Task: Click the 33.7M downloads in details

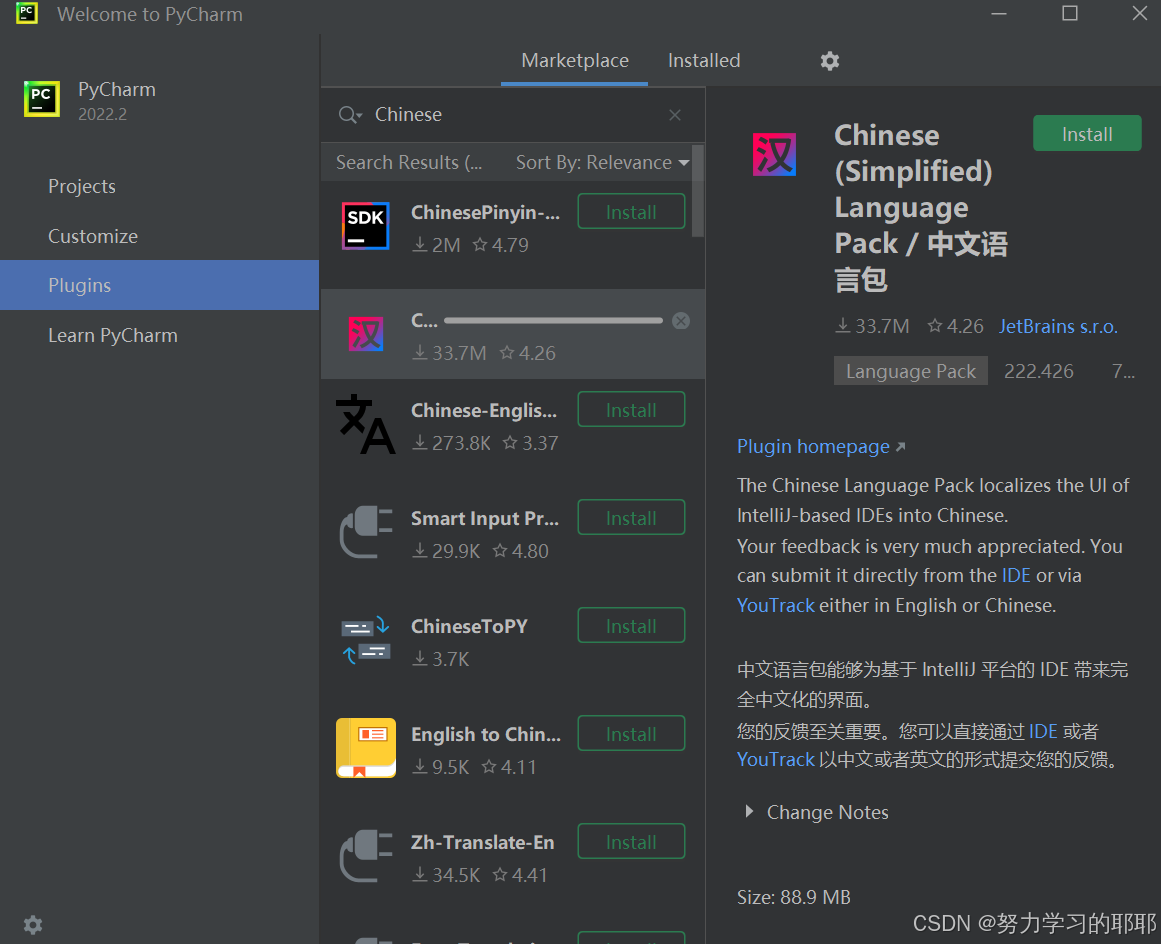Action: coord(873,327)
